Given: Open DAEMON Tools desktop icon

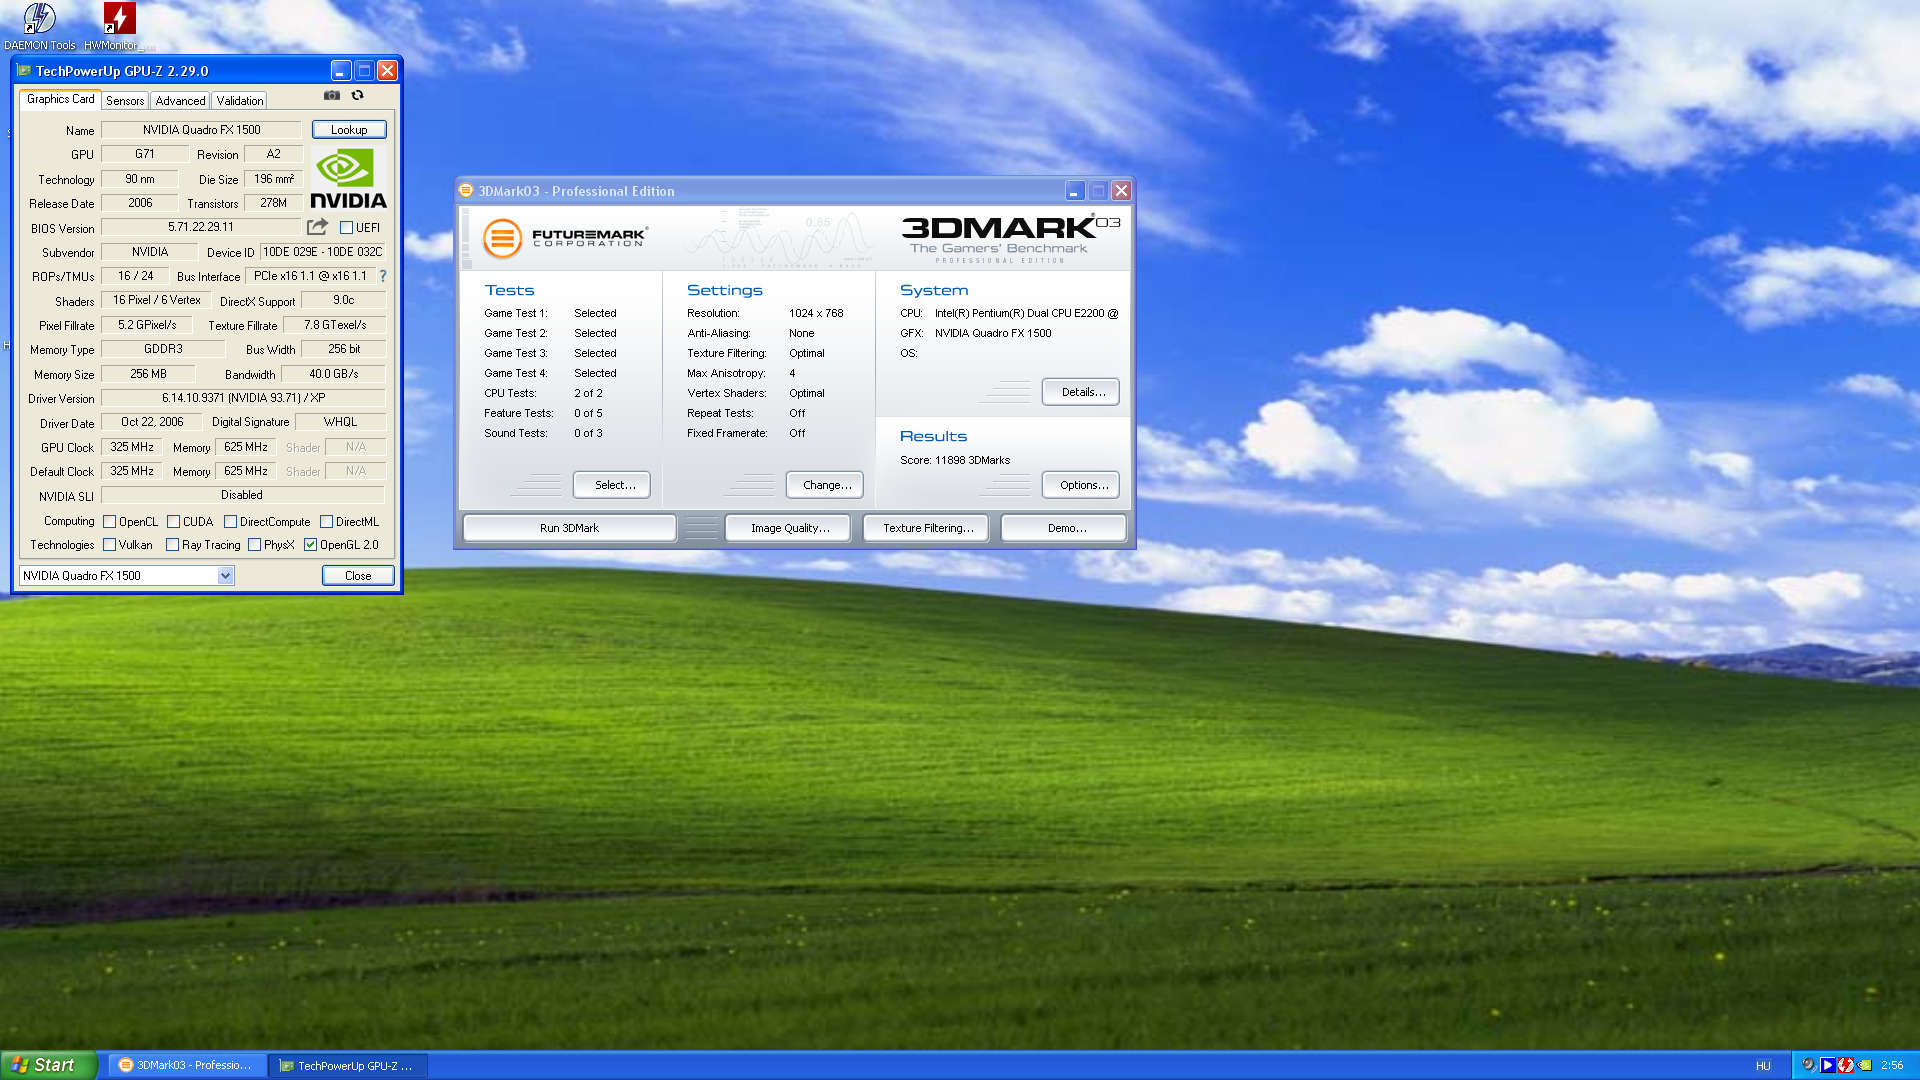Looking at the screenshot, I should tap(40, 20).
